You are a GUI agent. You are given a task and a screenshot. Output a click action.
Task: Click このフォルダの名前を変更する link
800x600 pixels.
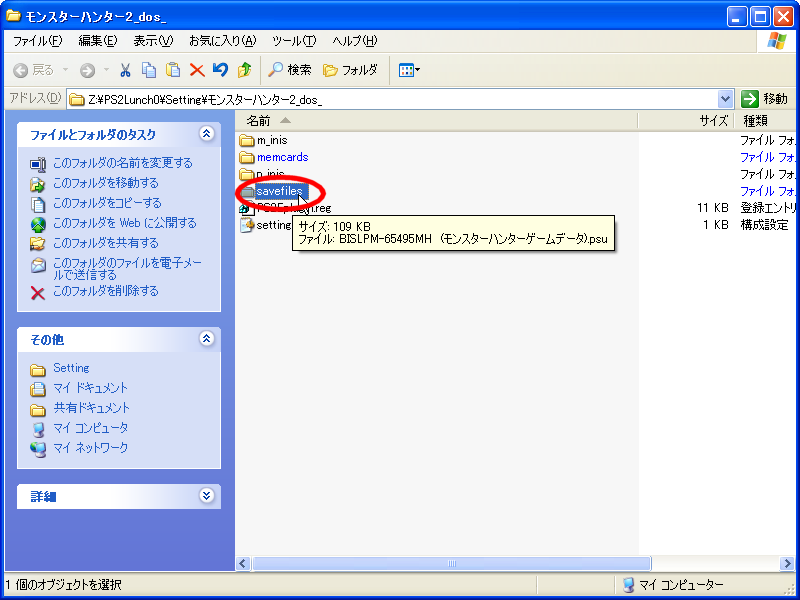[x=123, y=163]
